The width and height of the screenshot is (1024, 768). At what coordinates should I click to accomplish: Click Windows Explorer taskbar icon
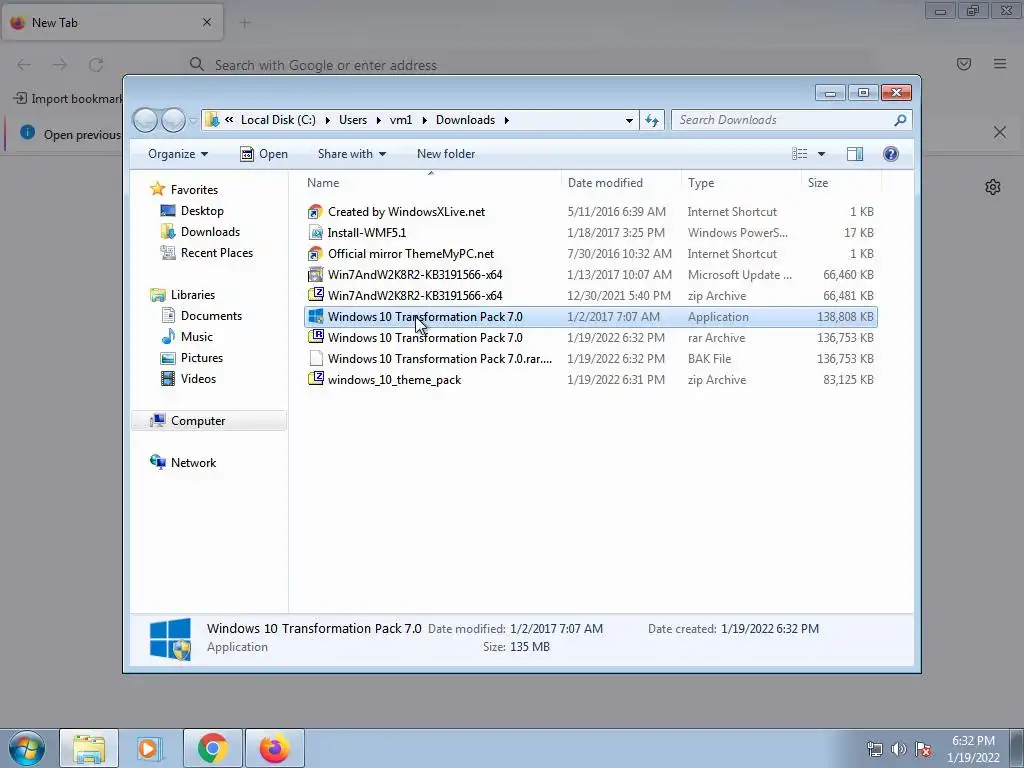pyautogui.click(x=89, y=748)
